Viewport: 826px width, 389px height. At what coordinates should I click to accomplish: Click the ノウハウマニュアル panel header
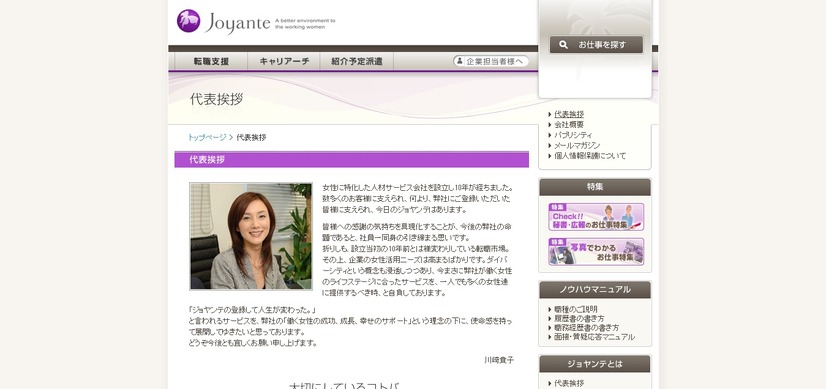pos(595,289)
